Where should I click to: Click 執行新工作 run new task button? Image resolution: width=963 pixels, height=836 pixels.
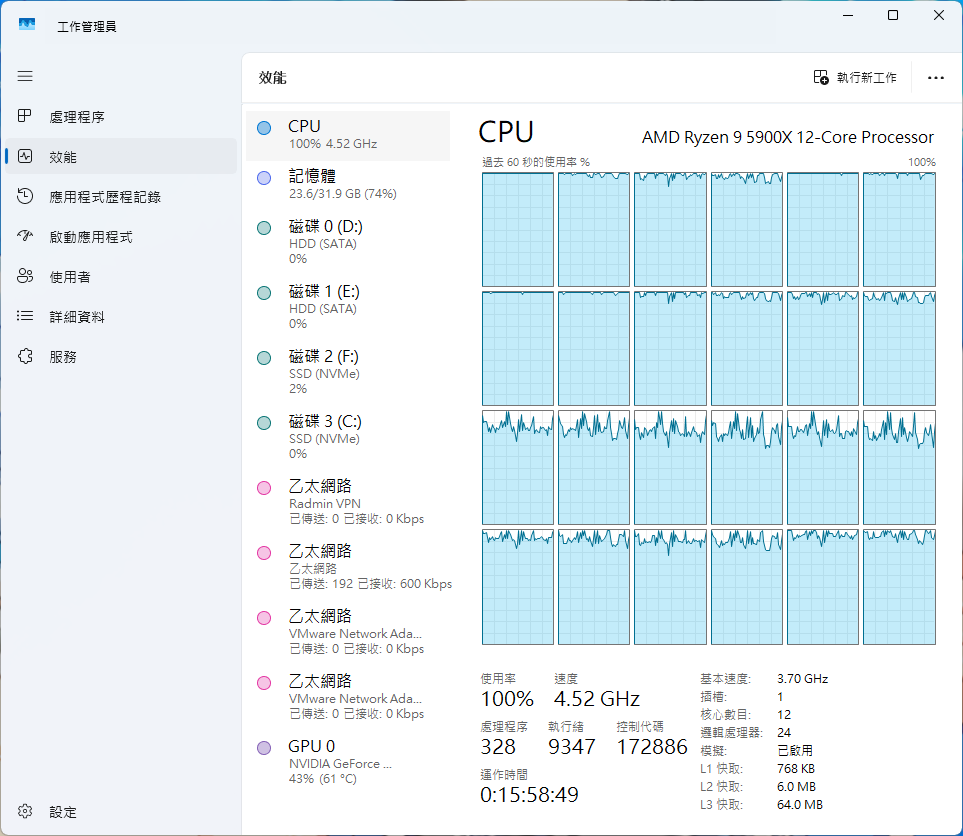coord(855,77)
